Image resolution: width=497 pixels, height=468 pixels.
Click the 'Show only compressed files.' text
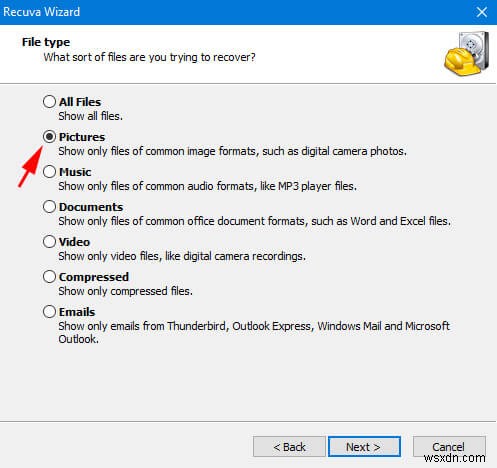pyautogui.click(x=126, y=291)
